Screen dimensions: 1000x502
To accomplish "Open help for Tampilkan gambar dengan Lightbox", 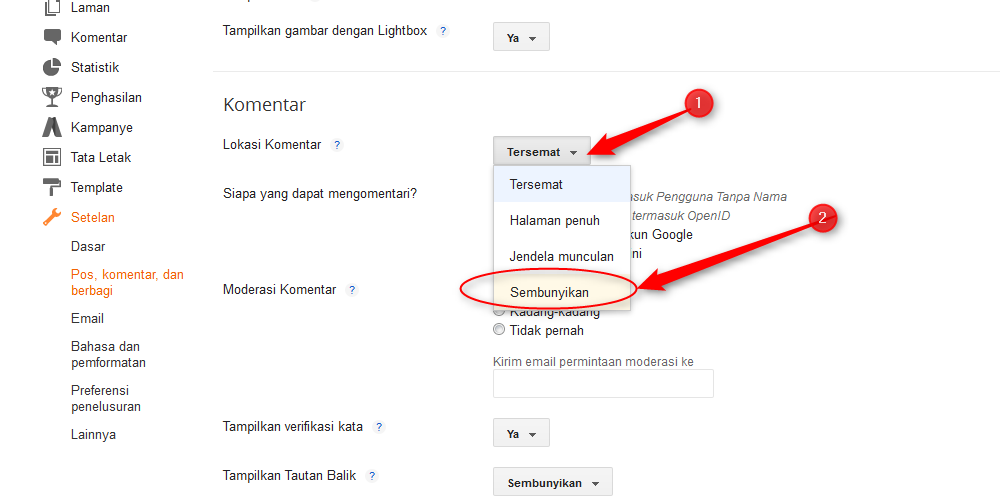I will click(x=443, y=31).
